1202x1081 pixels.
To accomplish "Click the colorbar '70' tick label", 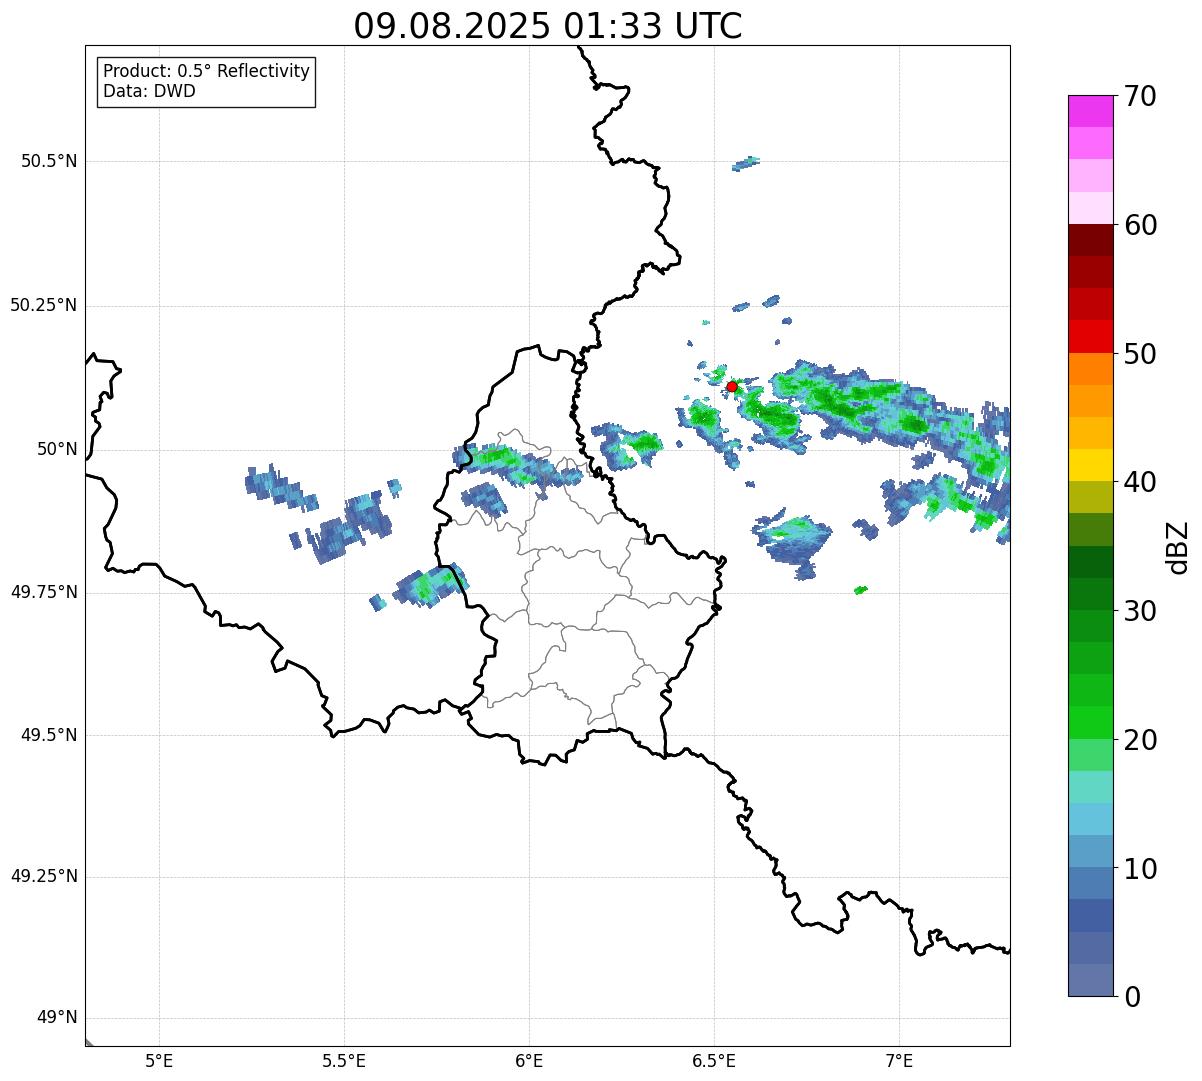I will pos(1141,96).
